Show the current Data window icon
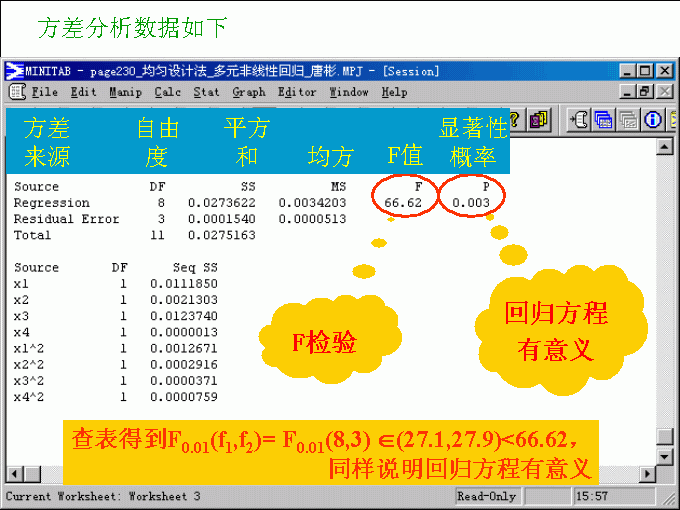The image size is (680, 510). pyautogui.click(x=605, y=120)
